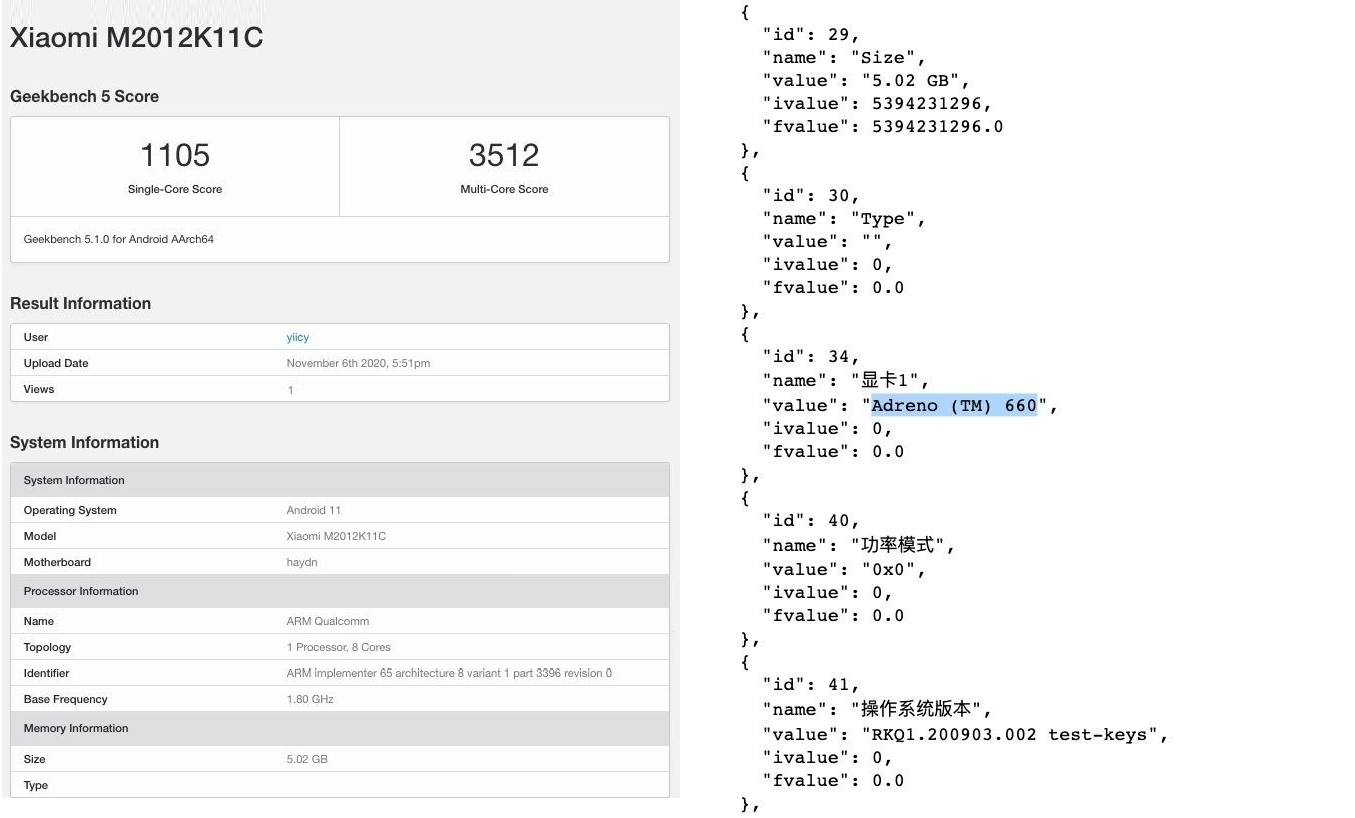Click the System Information section heading above the table

click(x=84, y=443)
